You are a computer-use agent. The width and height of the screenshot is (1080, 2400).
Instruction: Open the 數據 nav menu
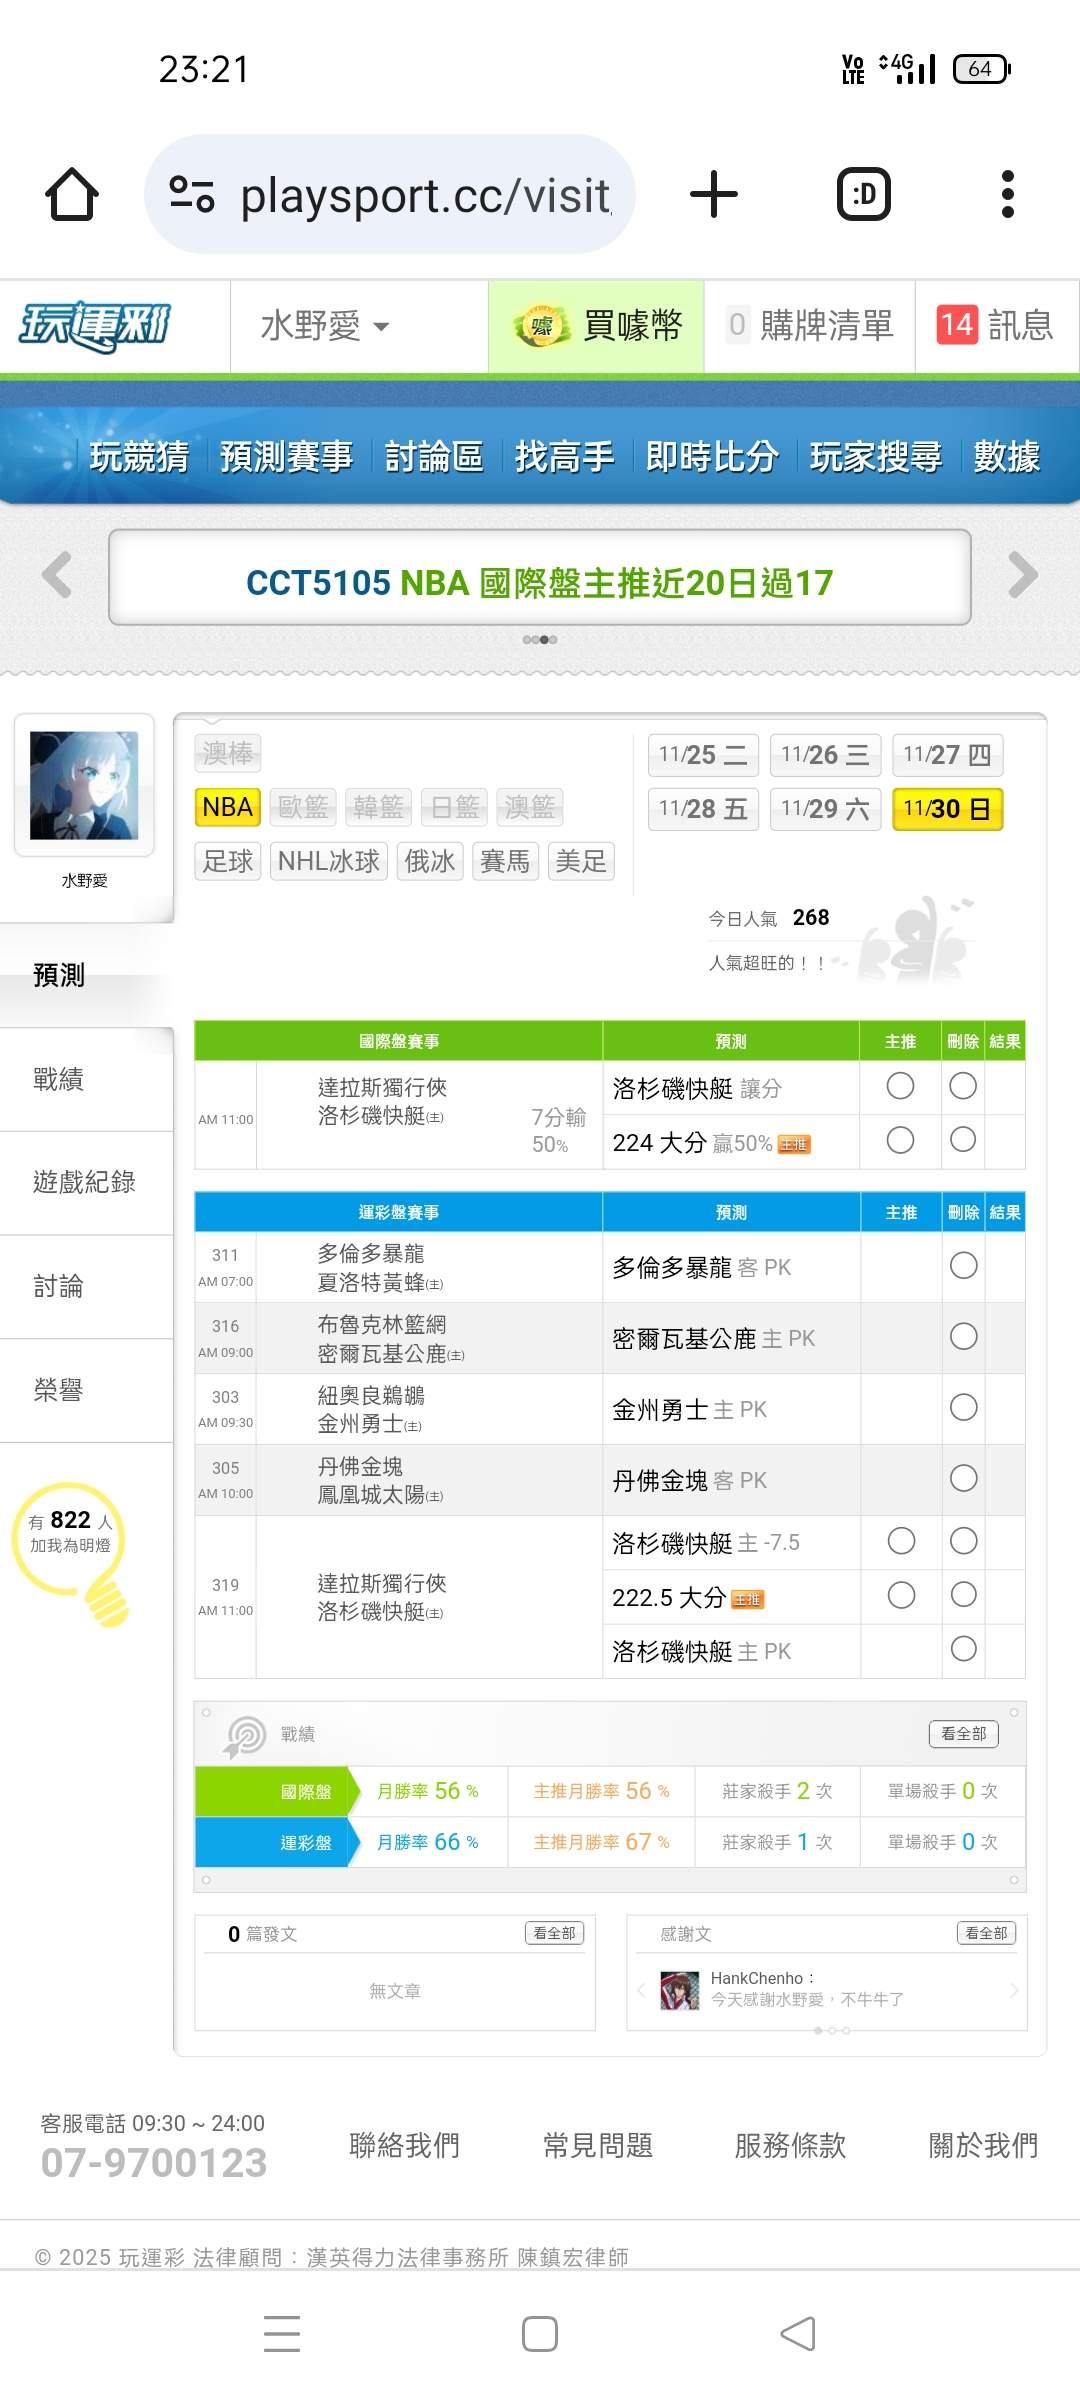(1006, 457)
